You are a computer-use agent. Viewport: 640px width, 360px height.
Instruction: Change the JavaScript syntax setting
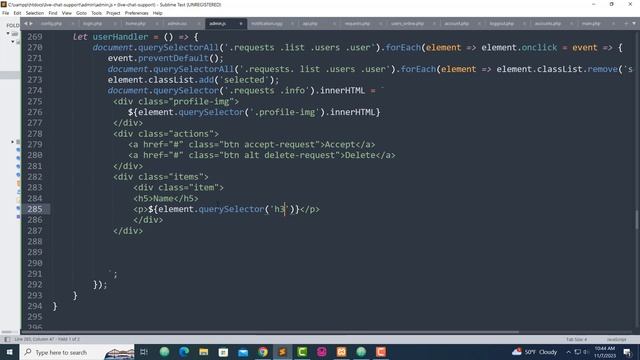click(x=616, y=340)
